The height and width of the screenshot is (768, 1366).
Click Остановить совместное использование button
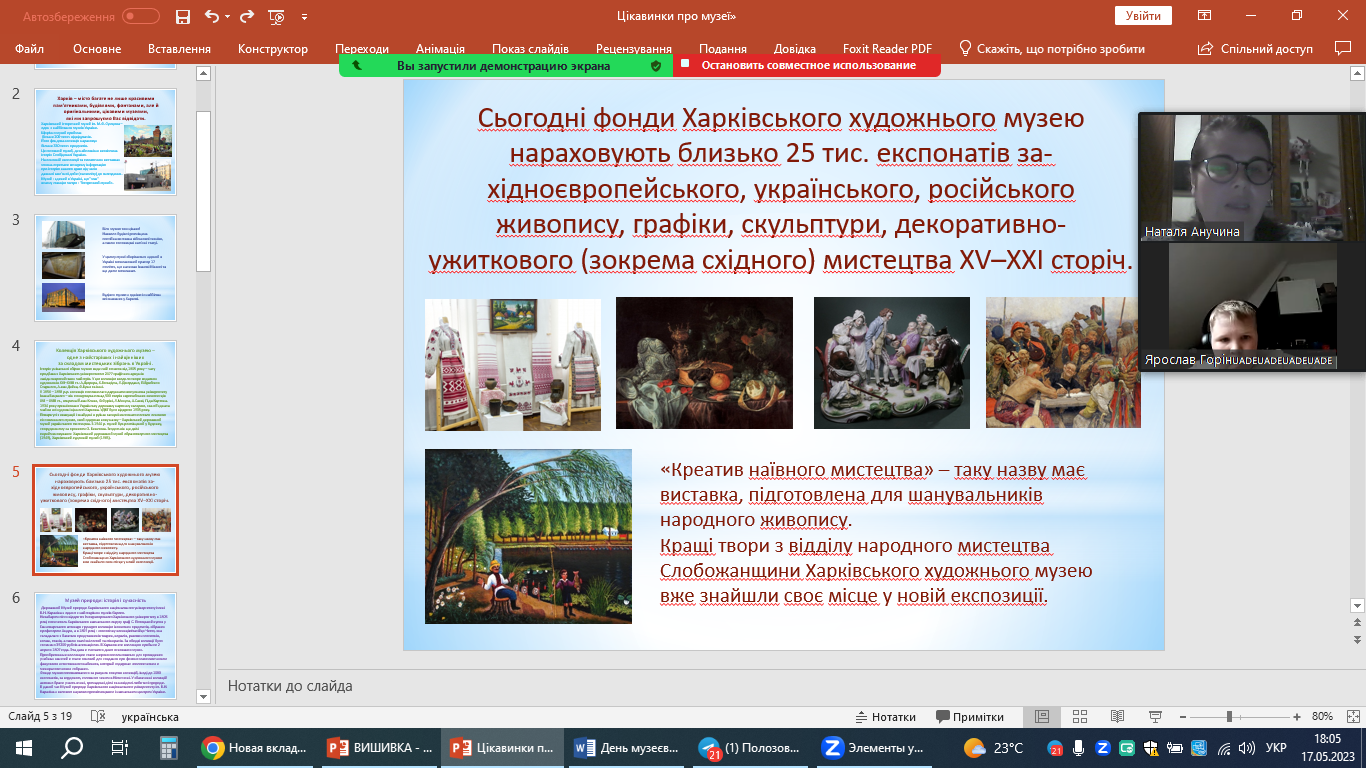807,65
